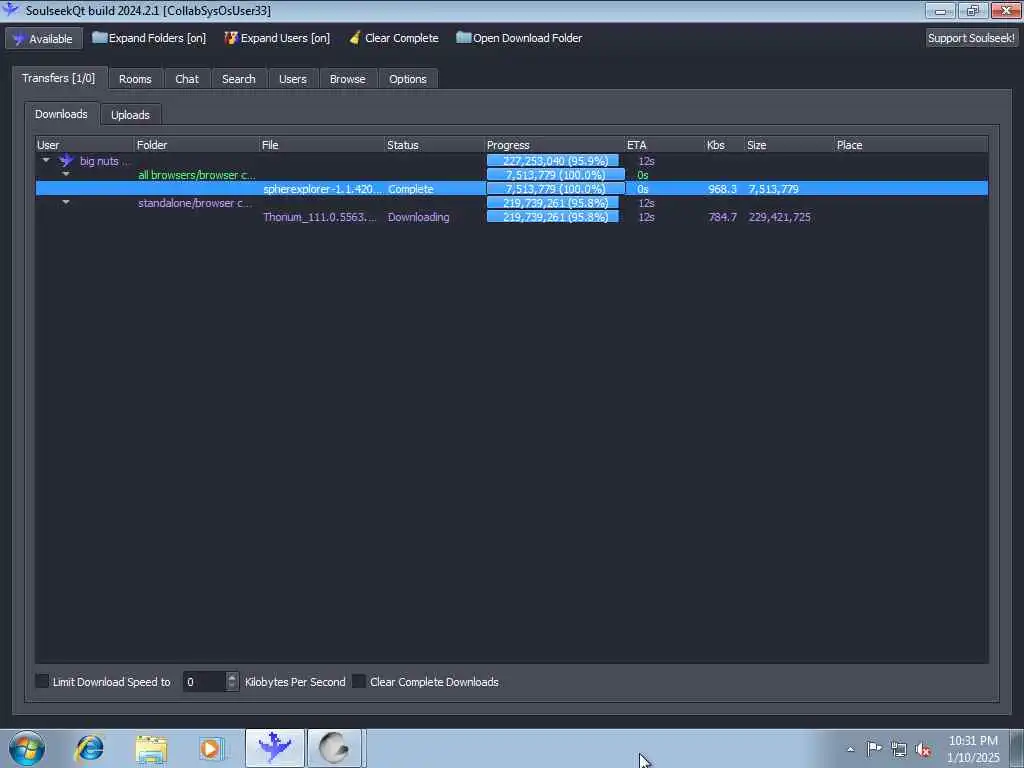Open the Search tab
The image size is (1024, 768).
(x=238, y=79)
